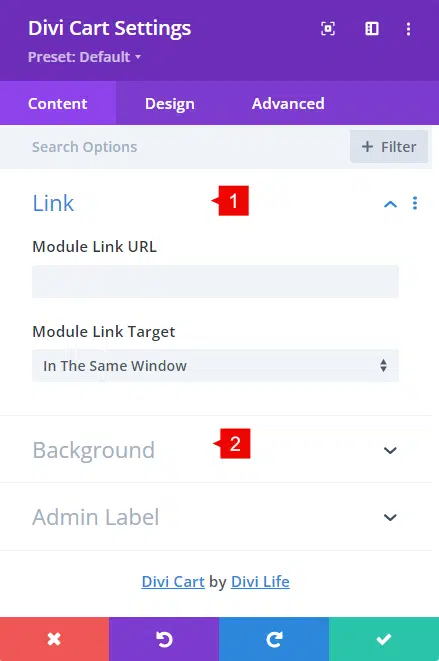Undo the last change with the purple arrow
439x661 pixels.
point(164,639)
